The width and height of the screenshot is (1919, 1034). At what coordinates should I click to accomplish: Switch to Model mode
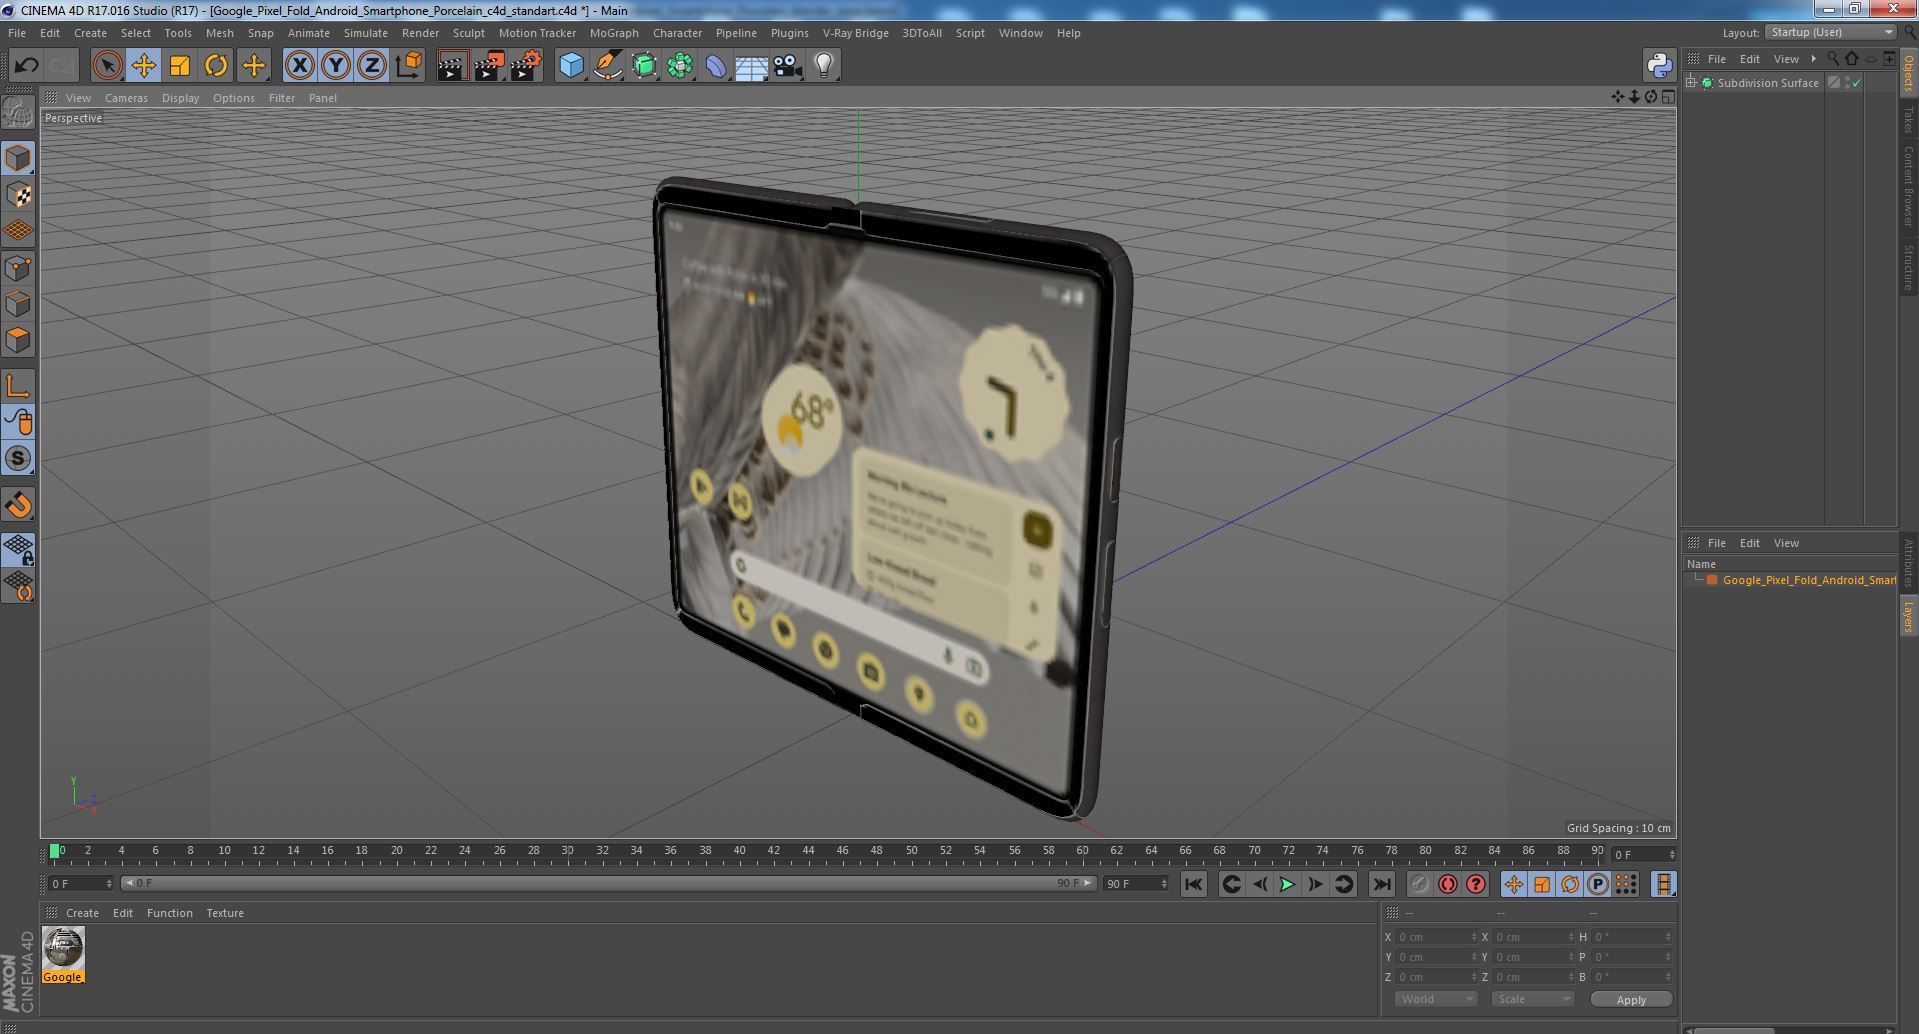18,158
